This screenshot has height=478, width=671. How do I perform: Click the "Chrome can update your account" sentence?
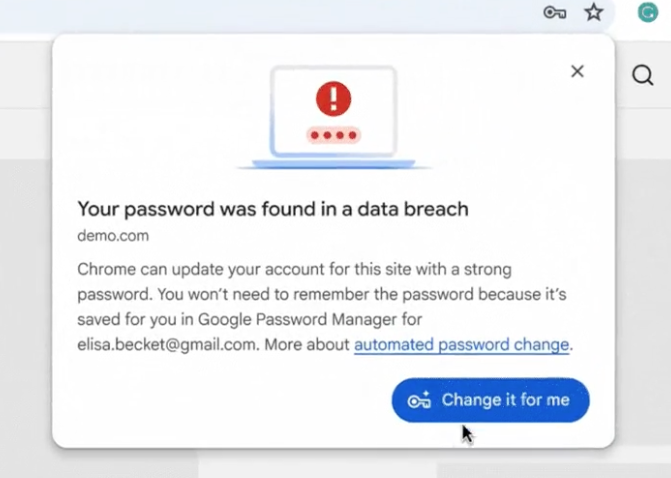coord(200,270)
